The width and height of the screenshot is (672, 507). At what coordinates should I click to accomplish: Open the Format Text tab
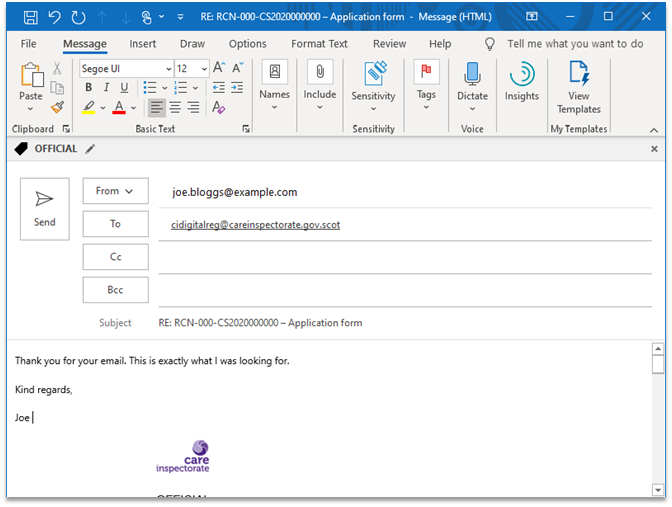319,44
